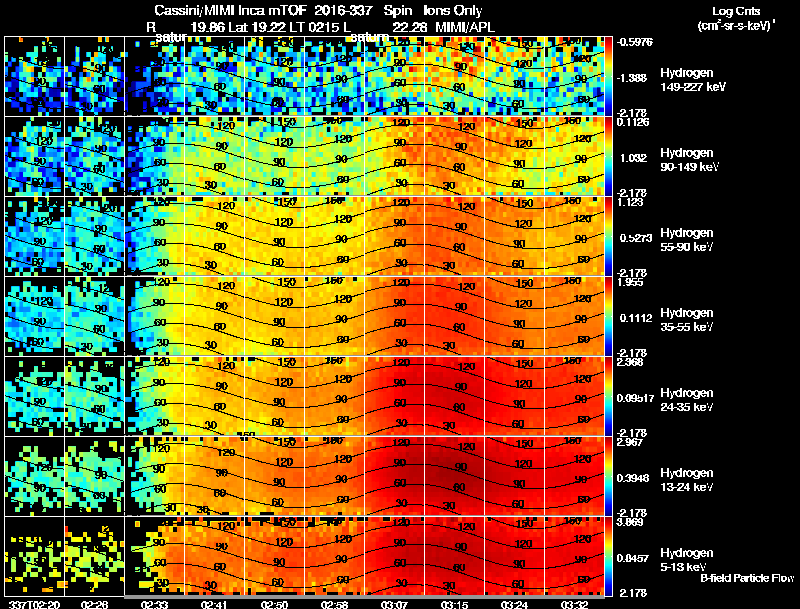Click the gray time span bar below plots

point(364,597)
